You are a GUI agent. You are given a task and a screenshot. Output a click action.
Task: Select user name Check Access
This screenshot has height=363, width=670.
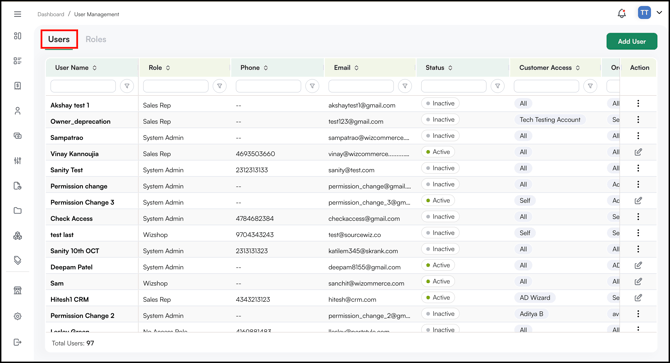(x=71, y=219)
